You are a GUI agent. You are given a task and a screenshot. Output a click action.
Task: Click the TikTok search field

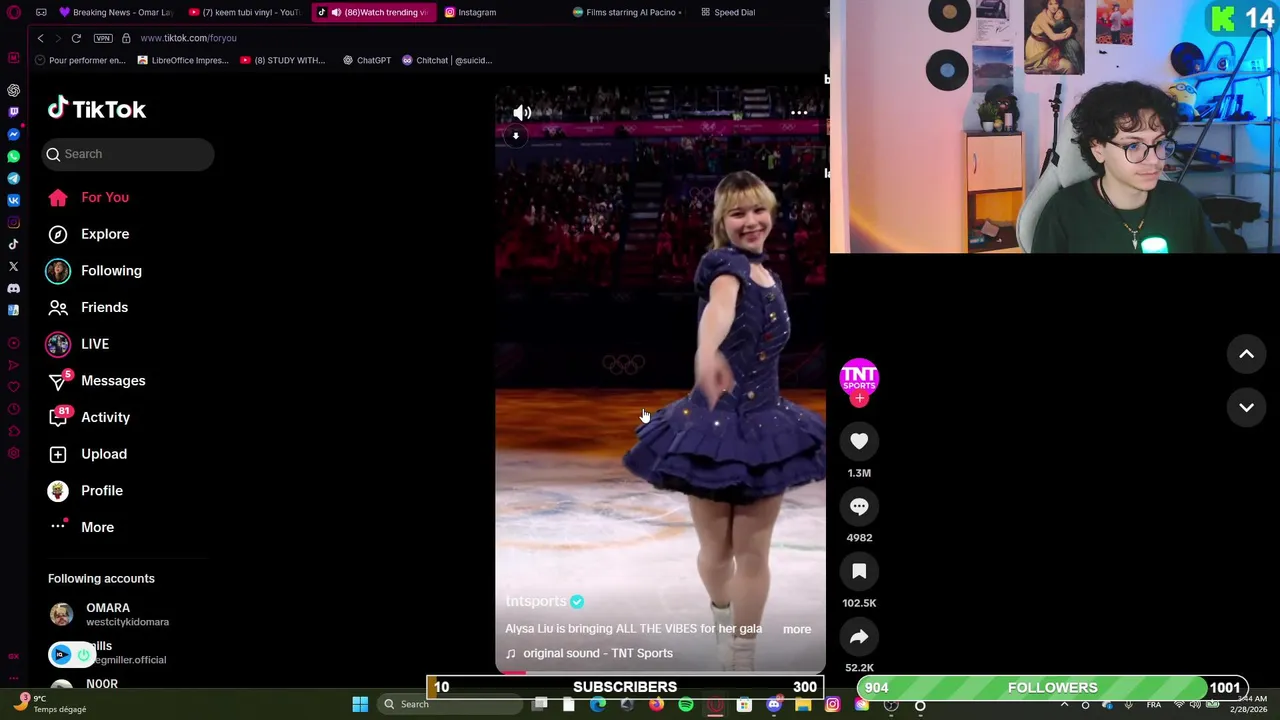click(128, 154)
